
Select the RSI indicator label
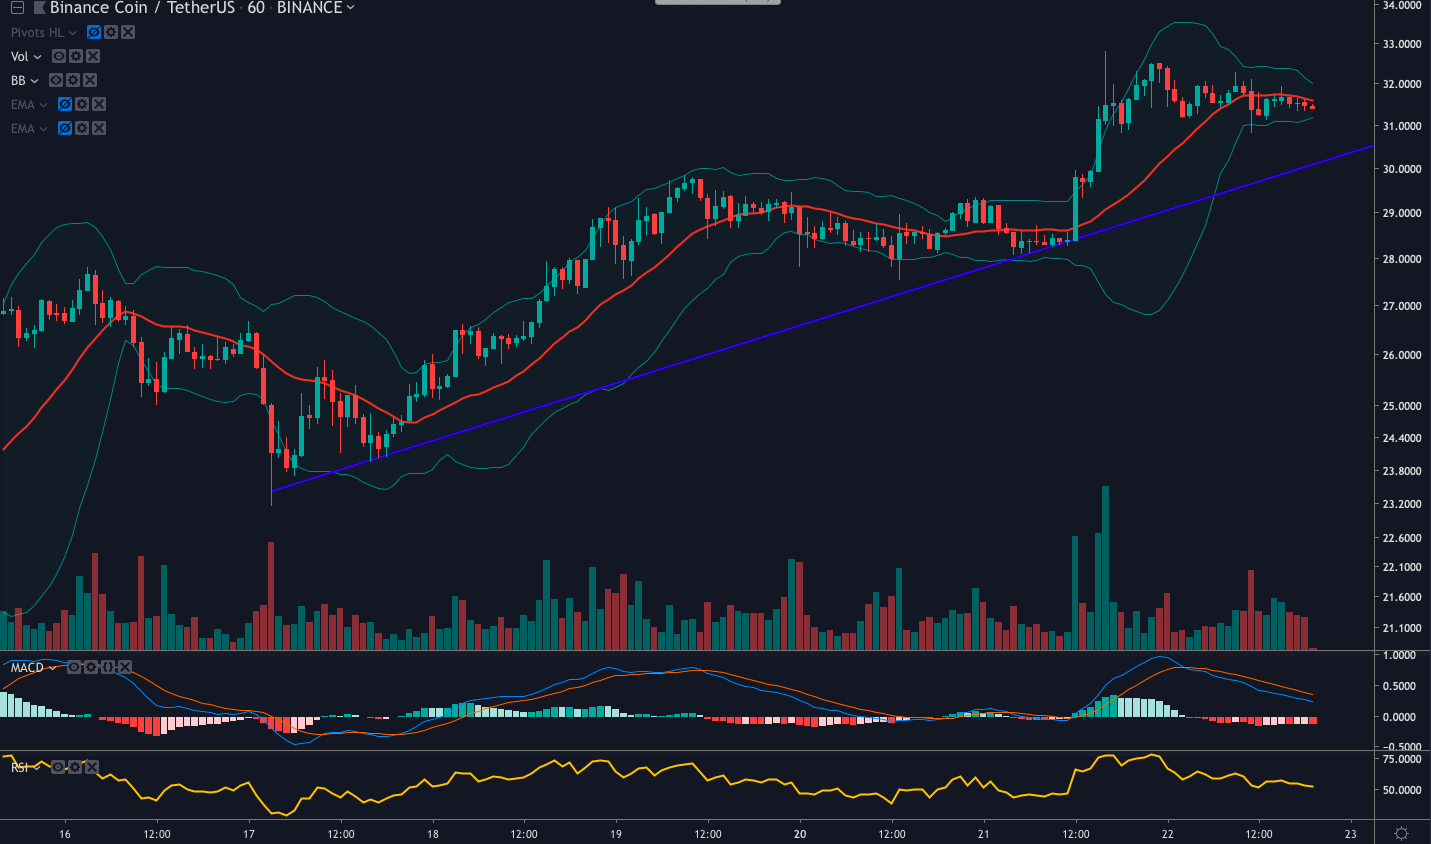(18, 766)
